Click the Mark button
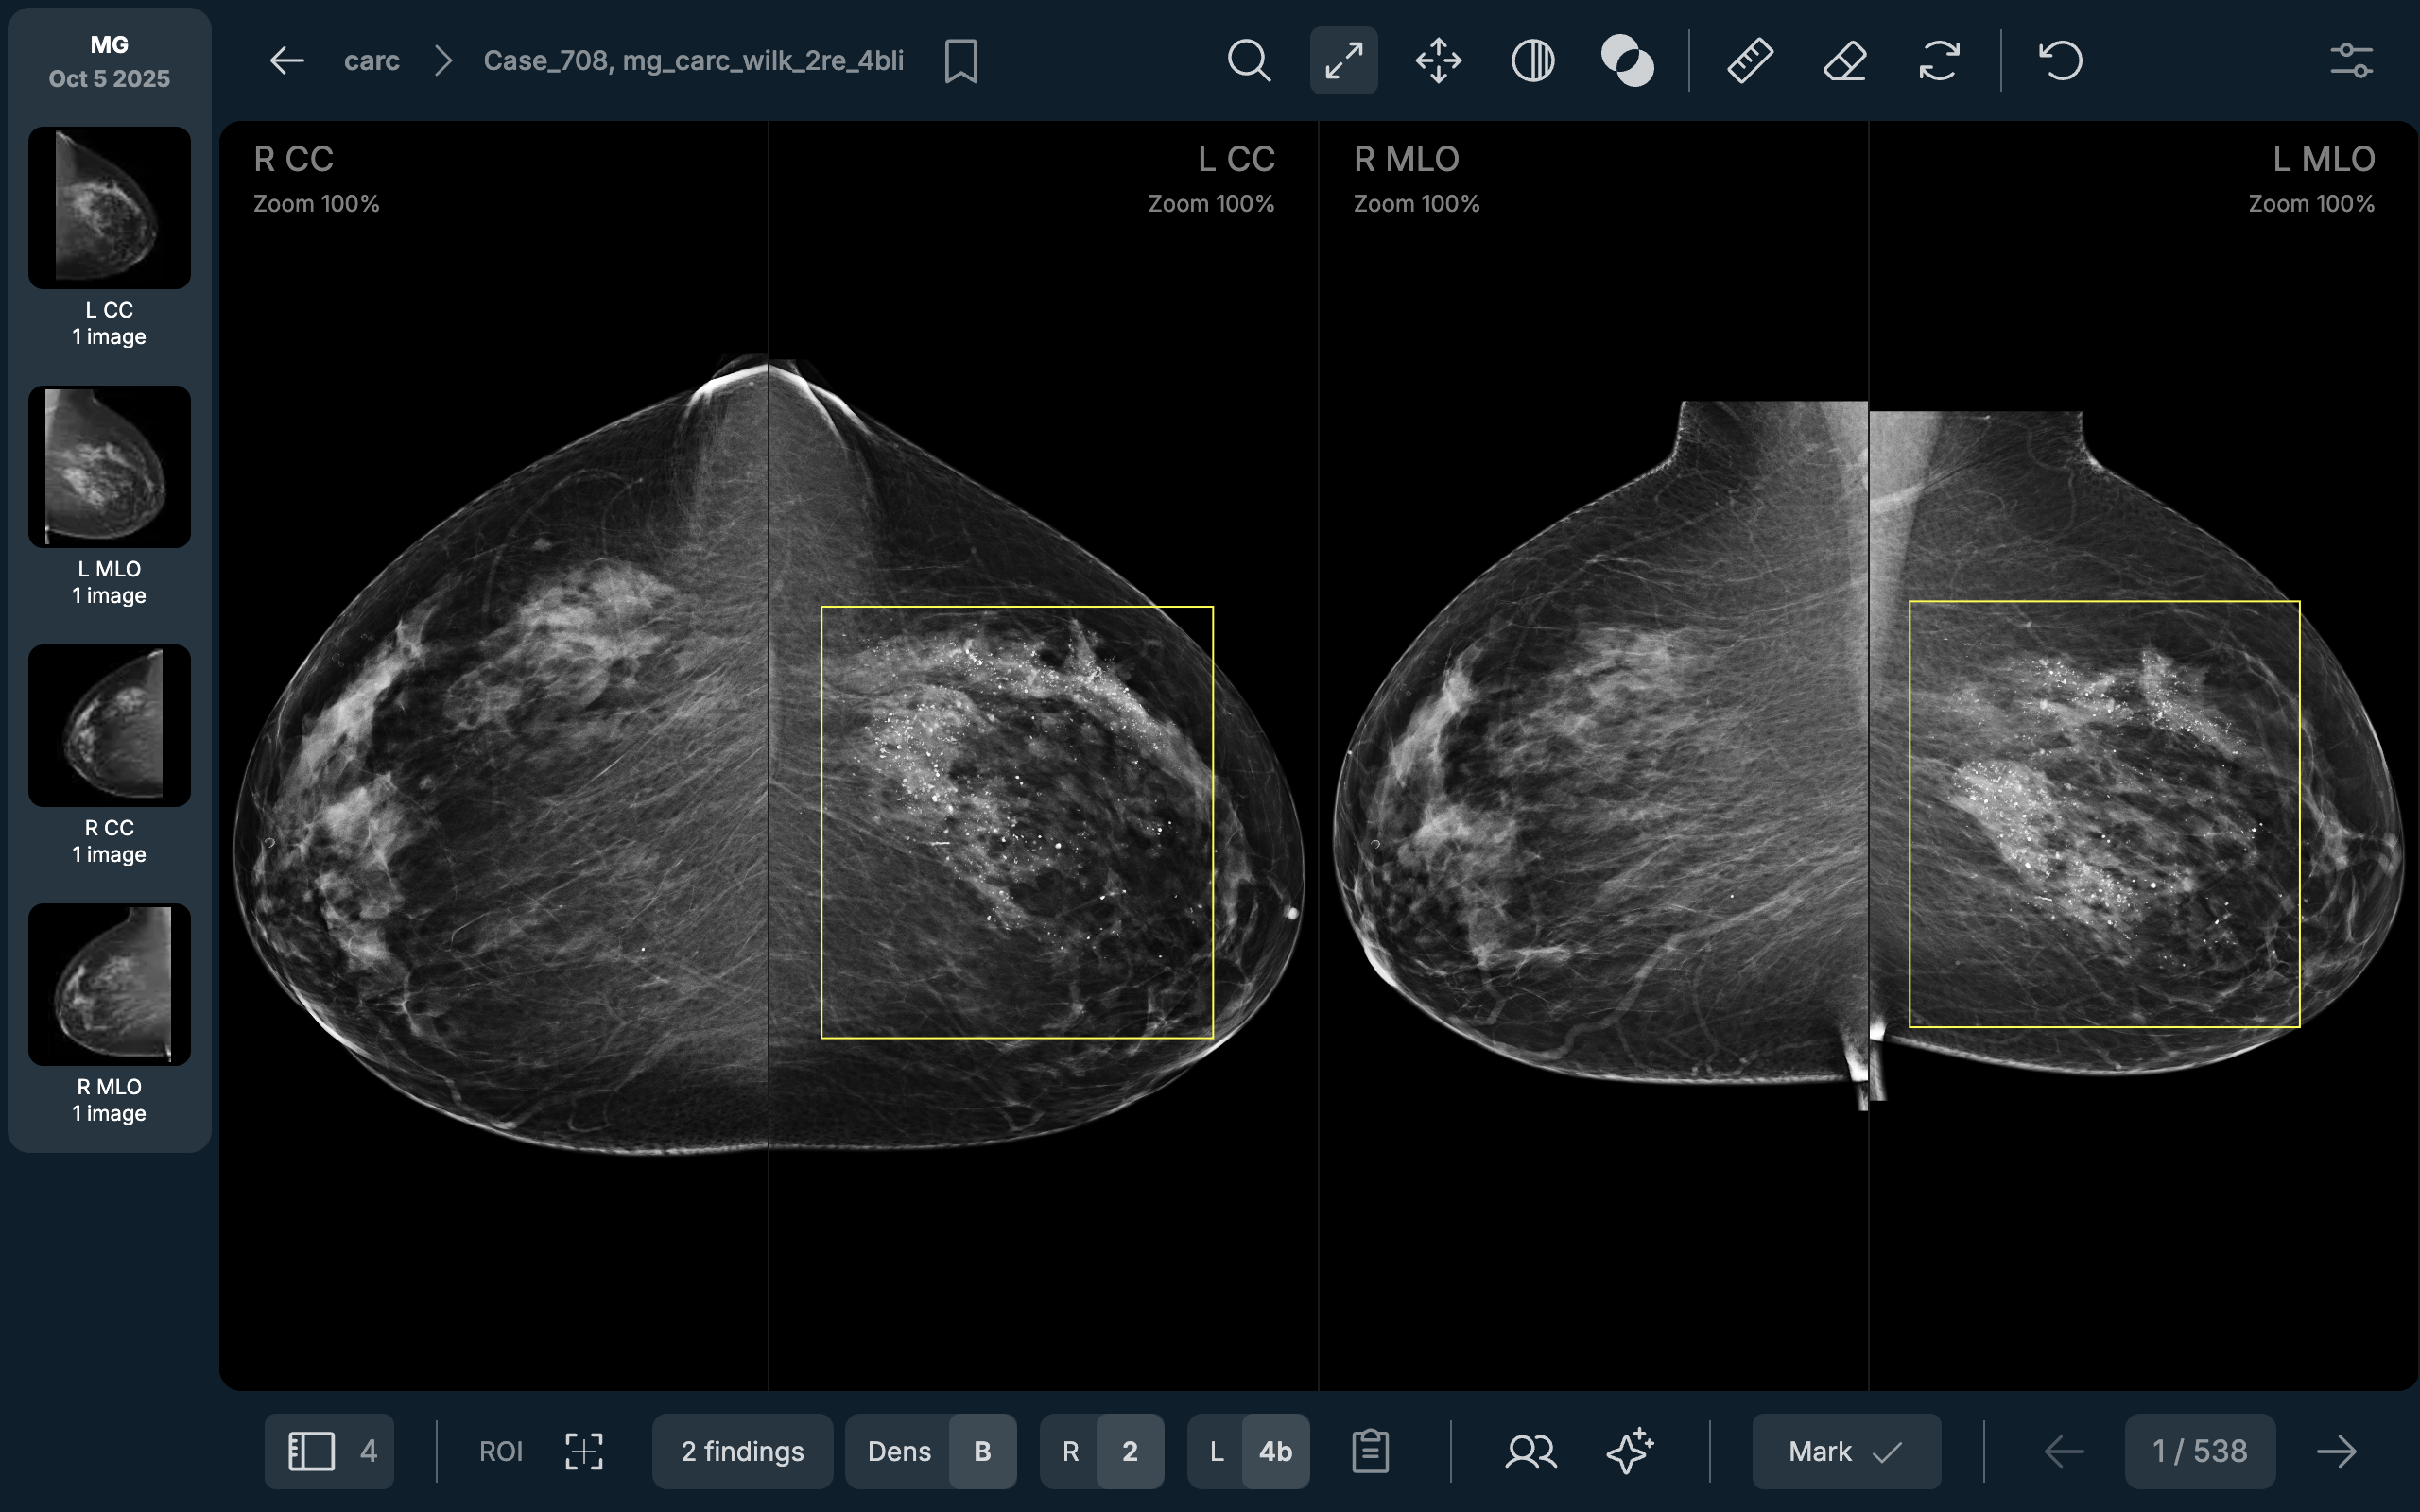The height and width of the screenshot is (1512, 2420). [1845, 1451]
